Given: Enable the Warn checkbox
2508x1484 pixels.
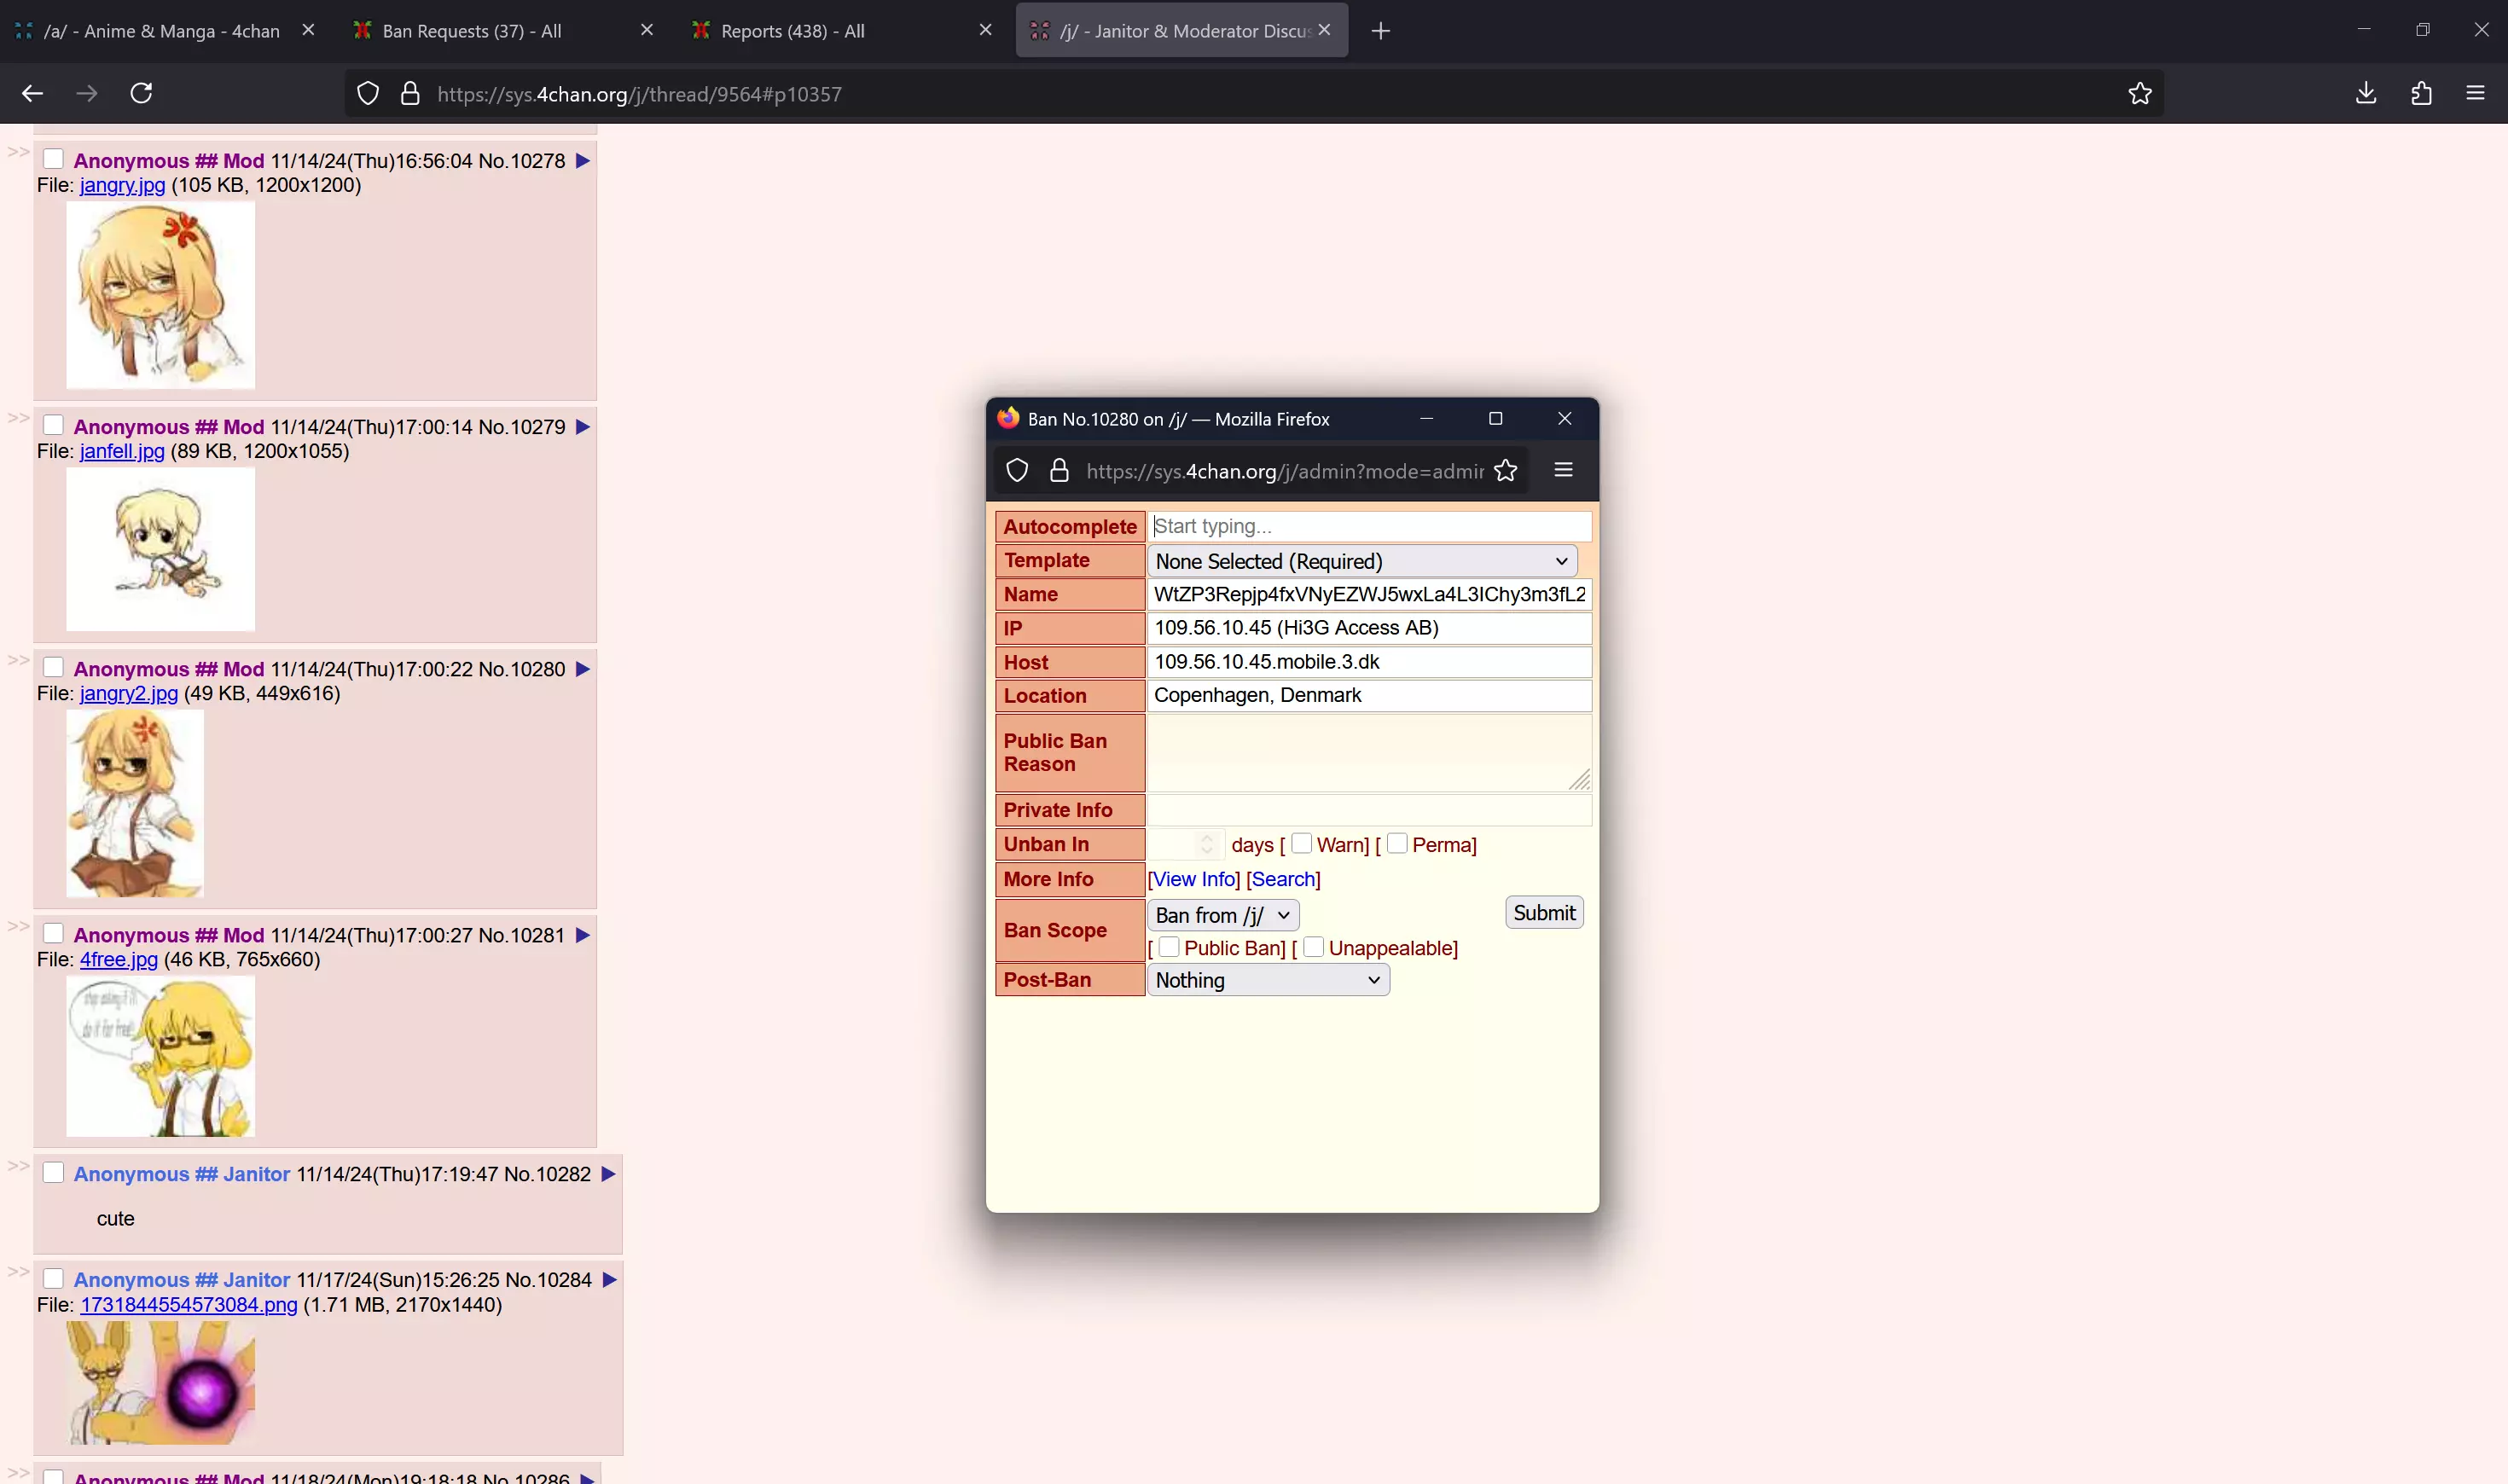Looking at the screenshot, I should [x=1301, y=843].
